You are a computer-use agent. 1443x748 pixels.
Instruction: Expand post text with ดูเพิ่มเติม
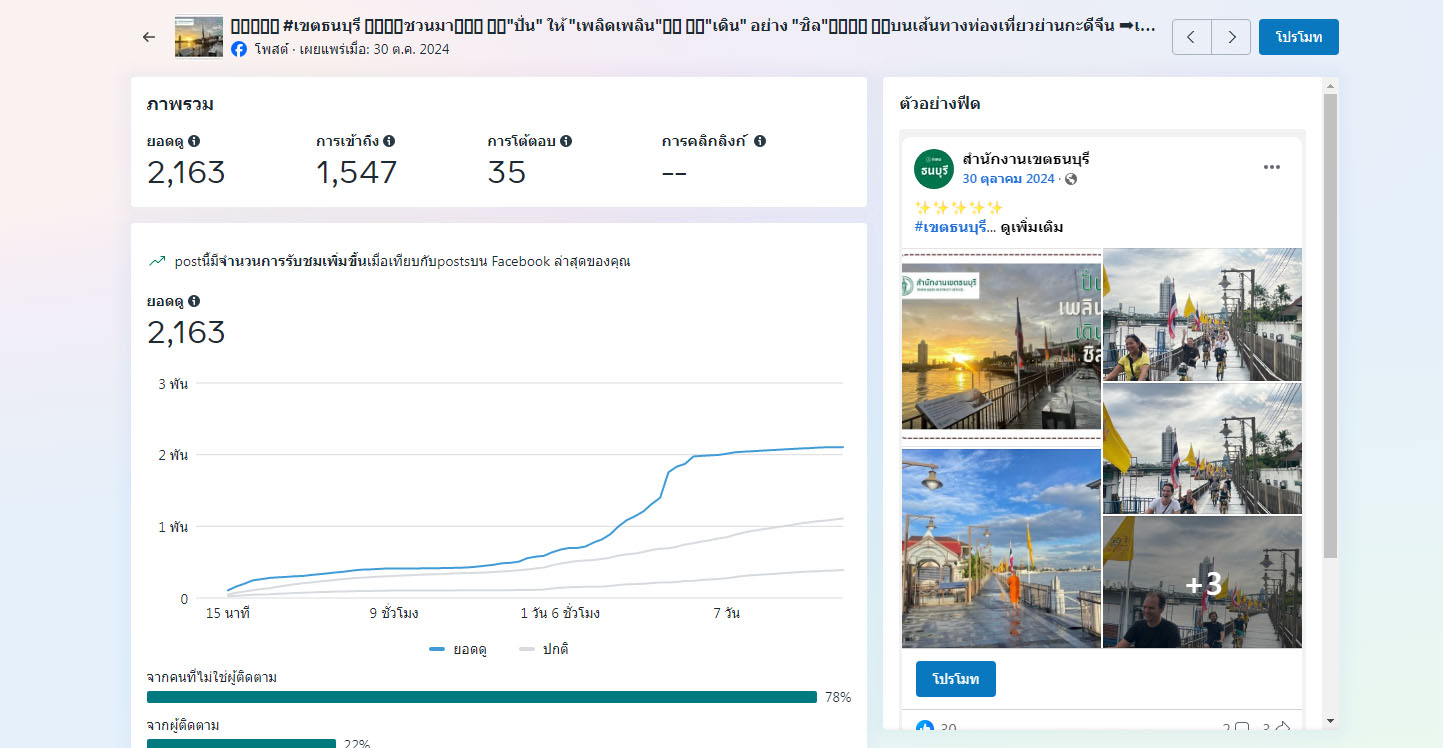(1032, 227)
